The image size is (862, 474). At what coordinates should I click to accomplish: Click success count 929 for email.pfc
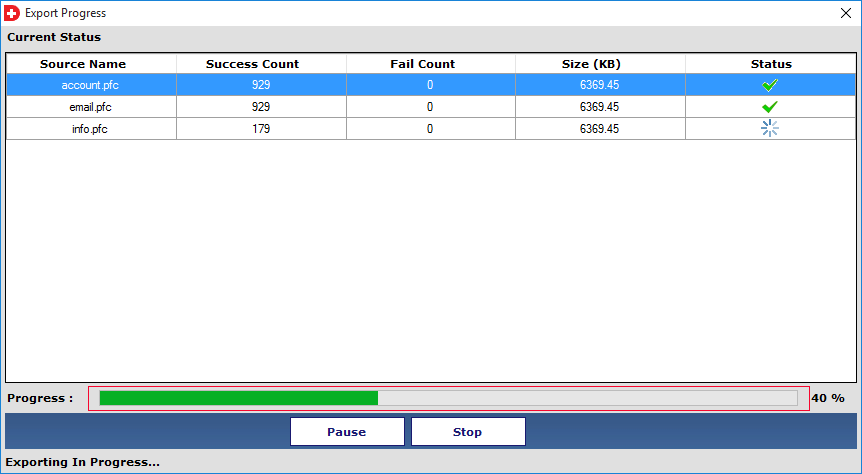(261, 107)
